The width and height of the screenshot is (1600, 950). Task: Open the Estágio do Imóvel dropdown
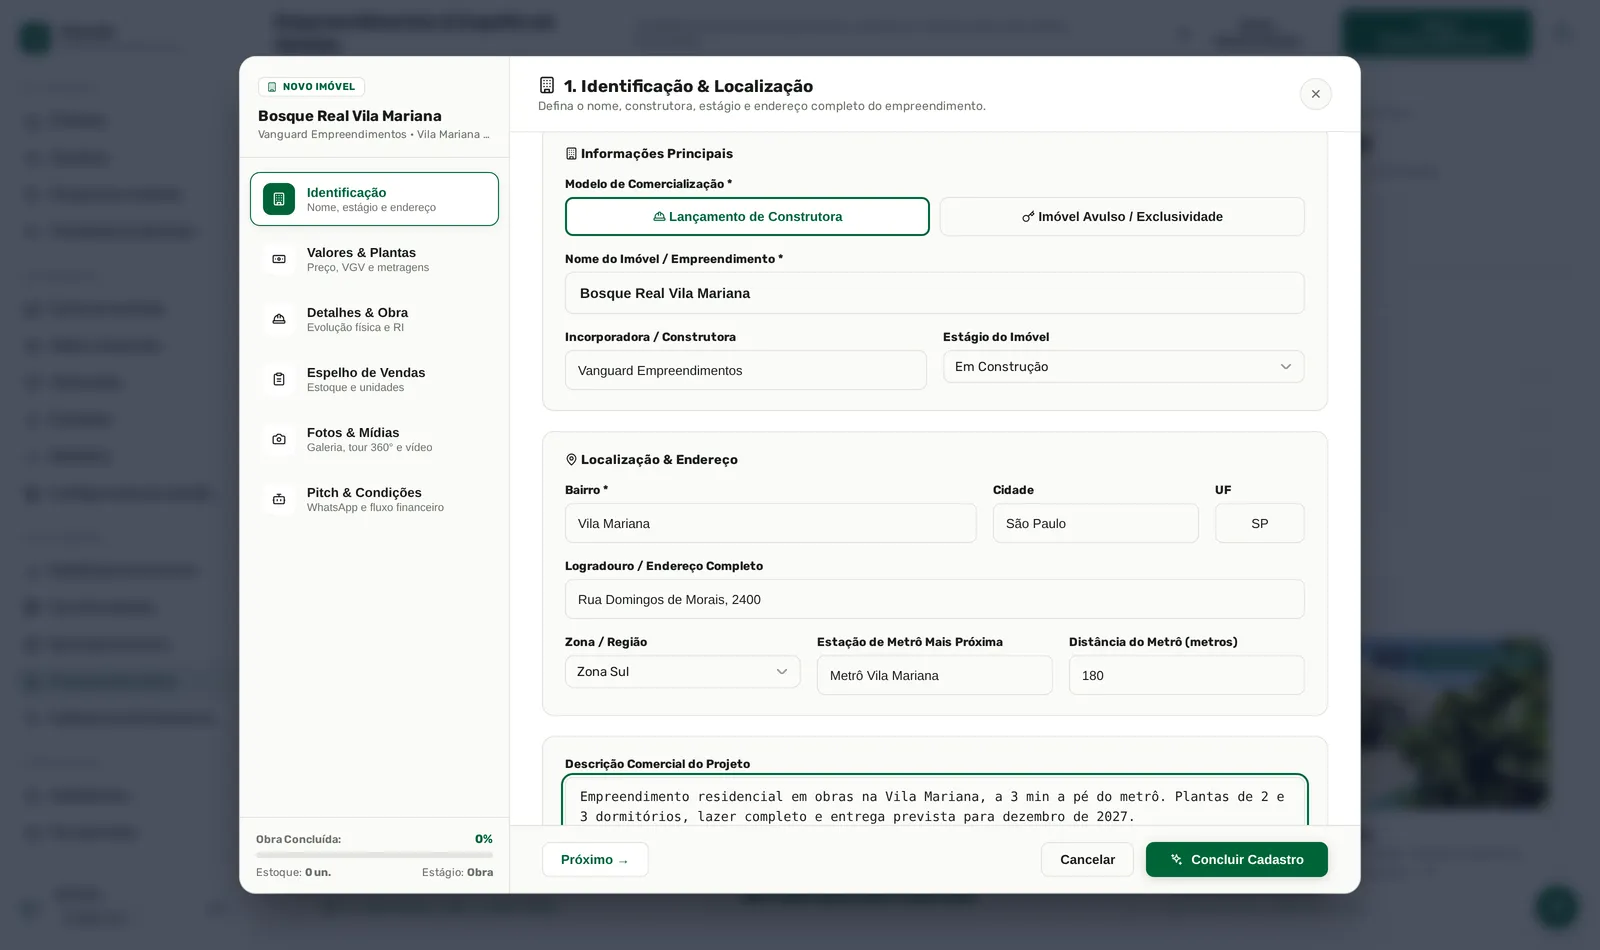click(1124, 367)
